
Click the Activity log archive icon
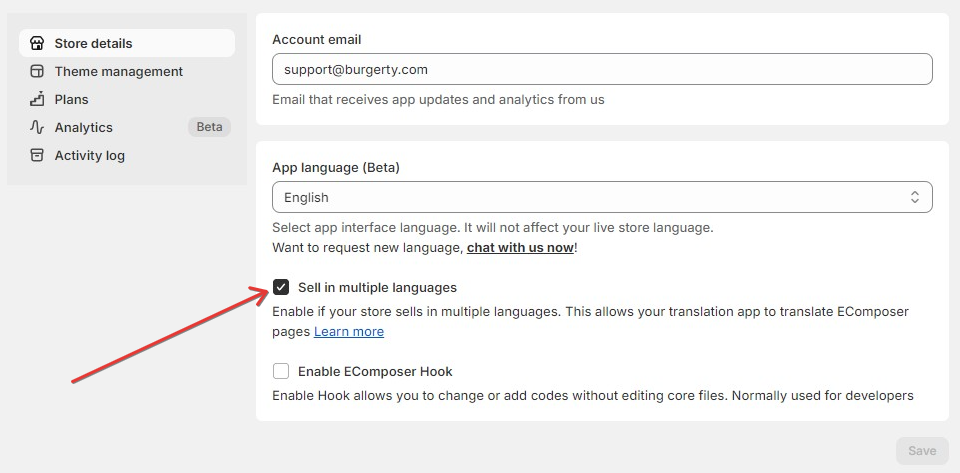tap(37, 155)
